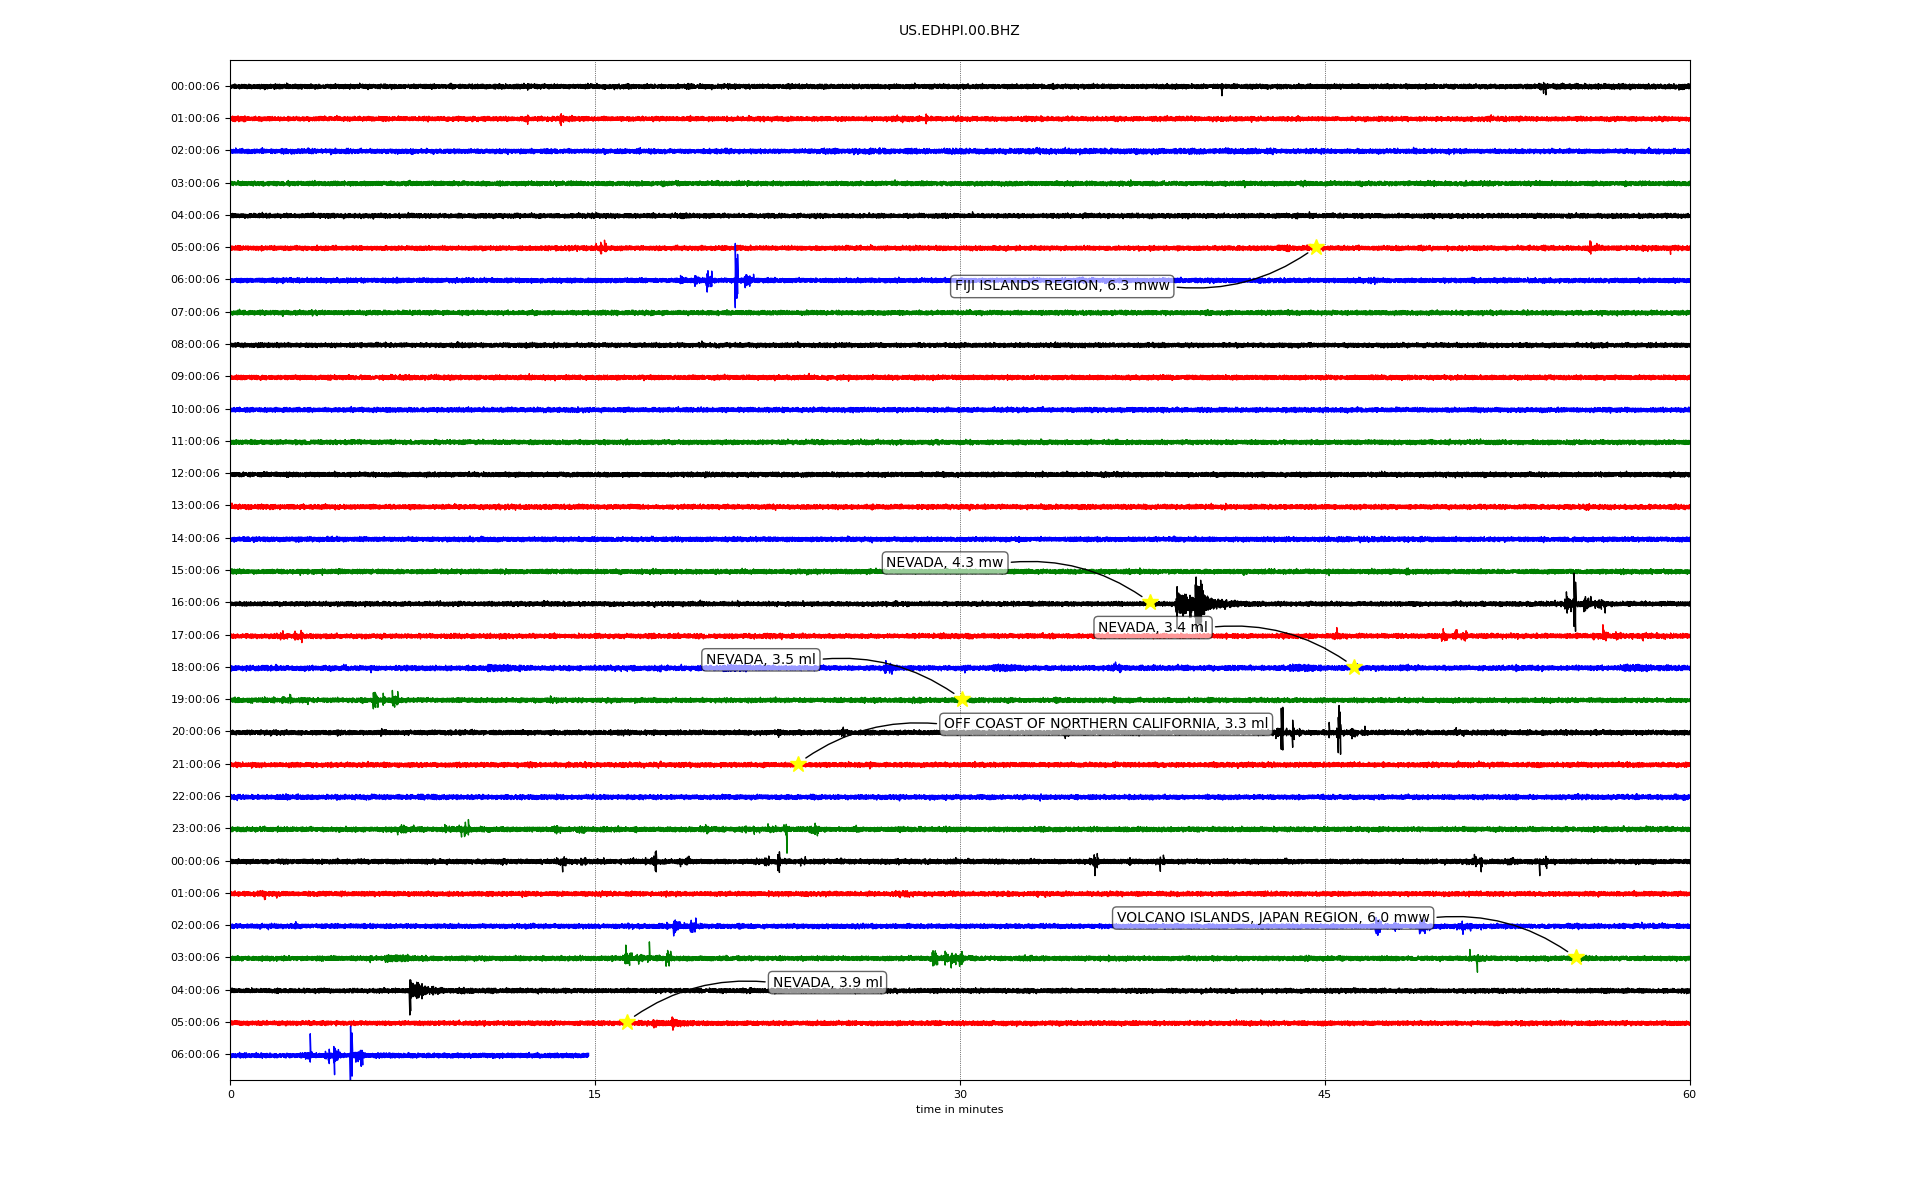Click the Fiji Islands earthquake star marker

coord(1316,247)
